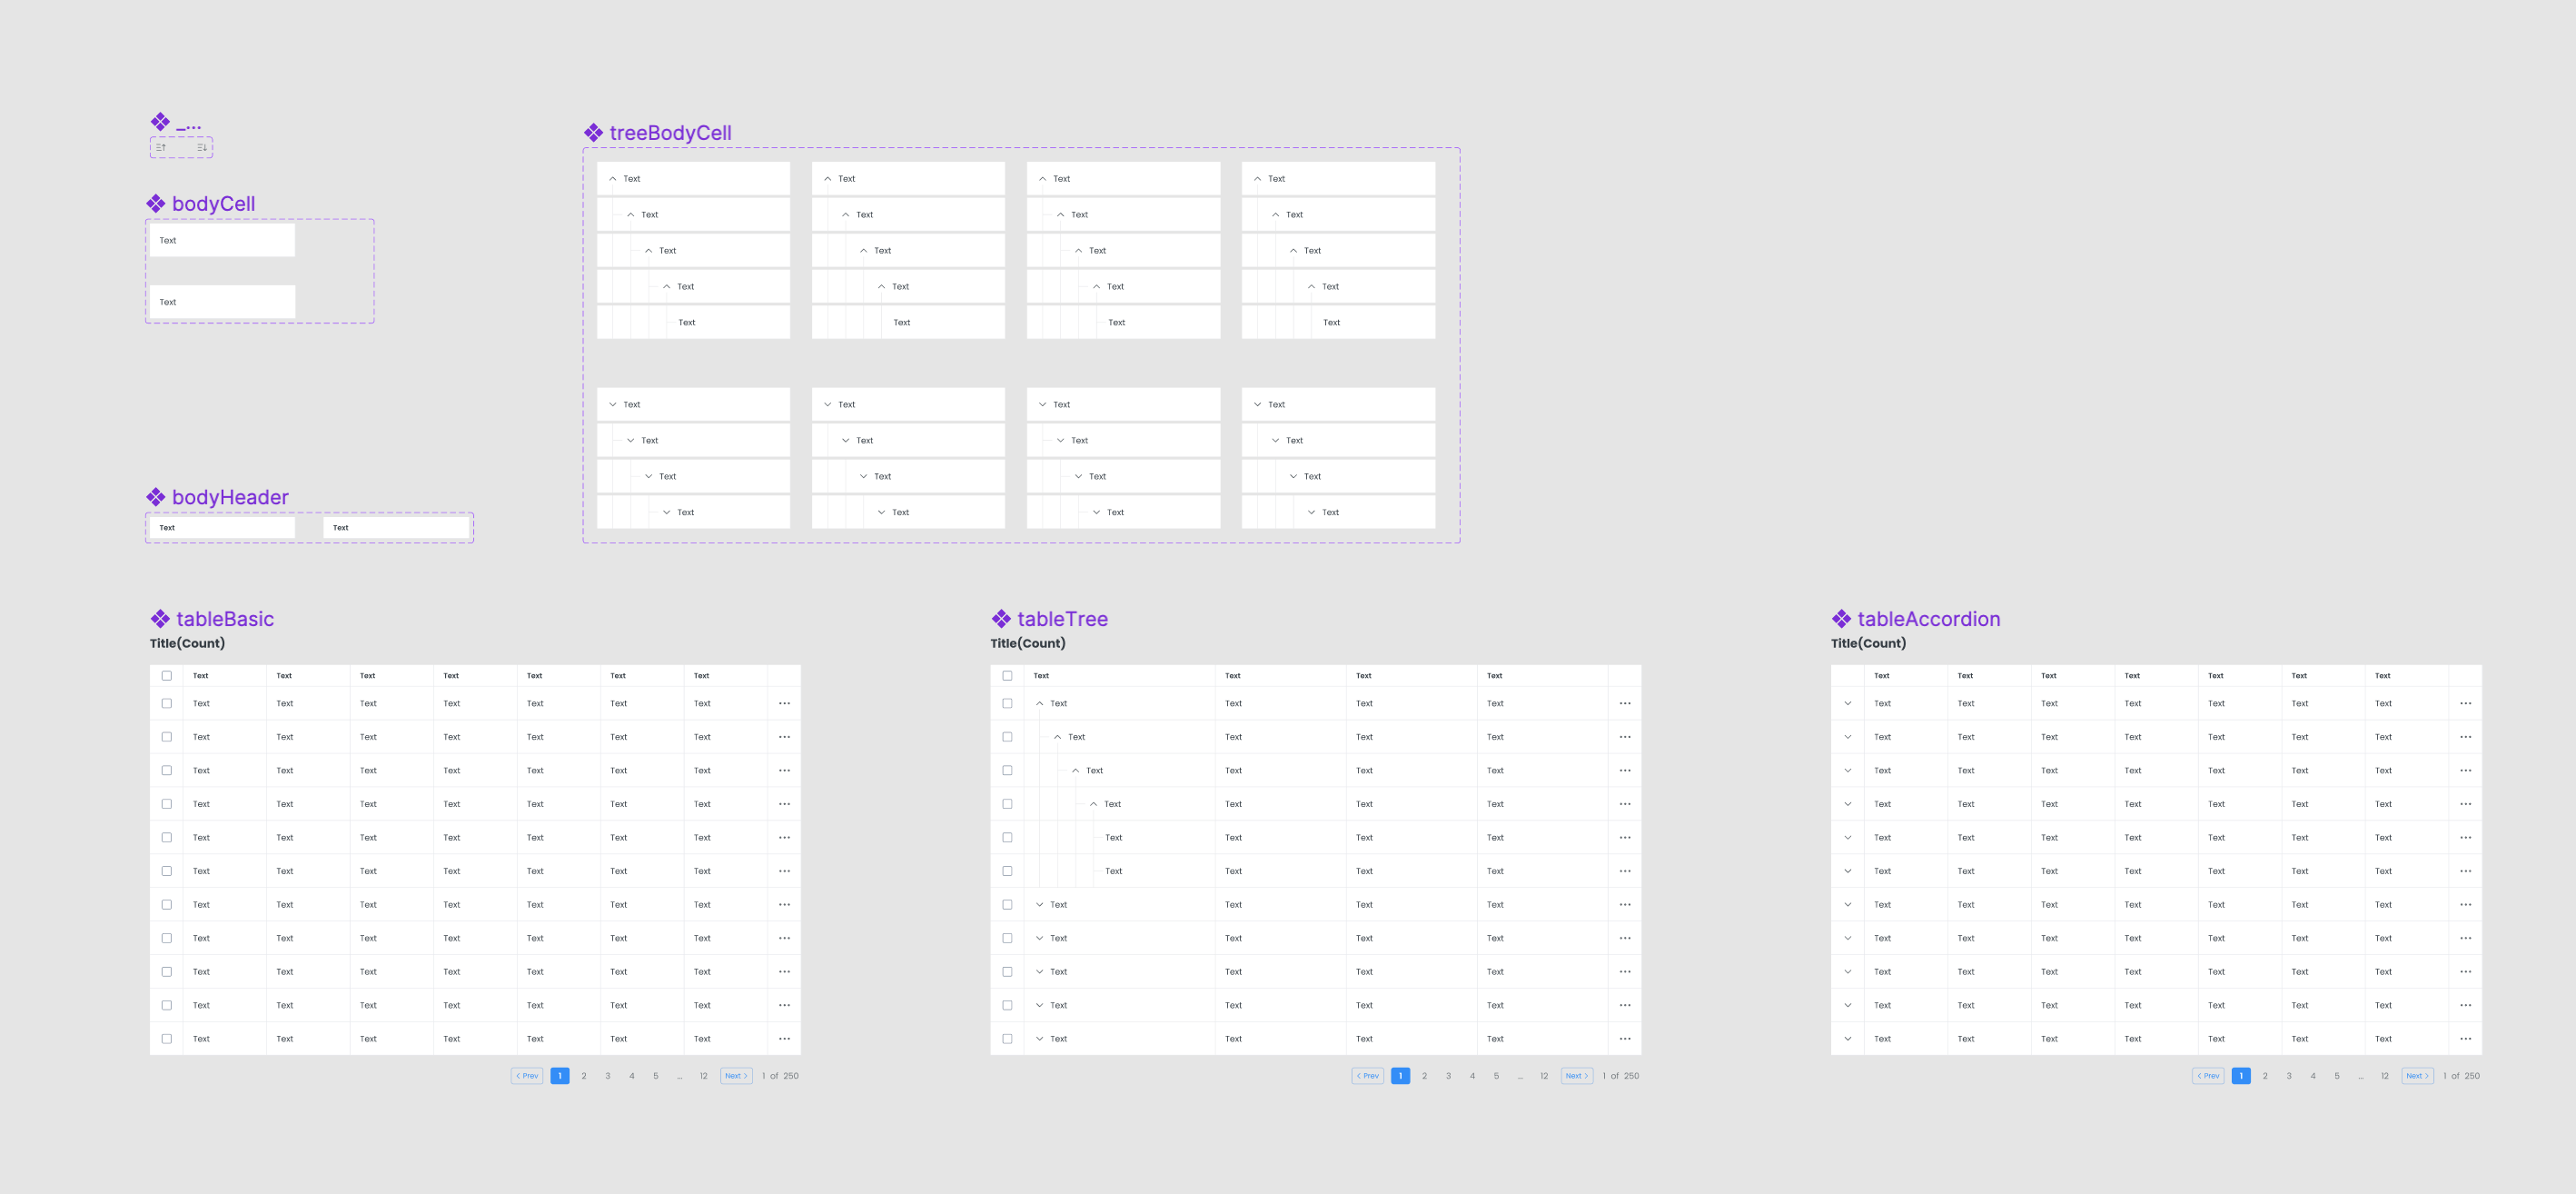2576x1194 pixels.
Task: Collapse the first expanded row in tableTree
Action: 1039,703
